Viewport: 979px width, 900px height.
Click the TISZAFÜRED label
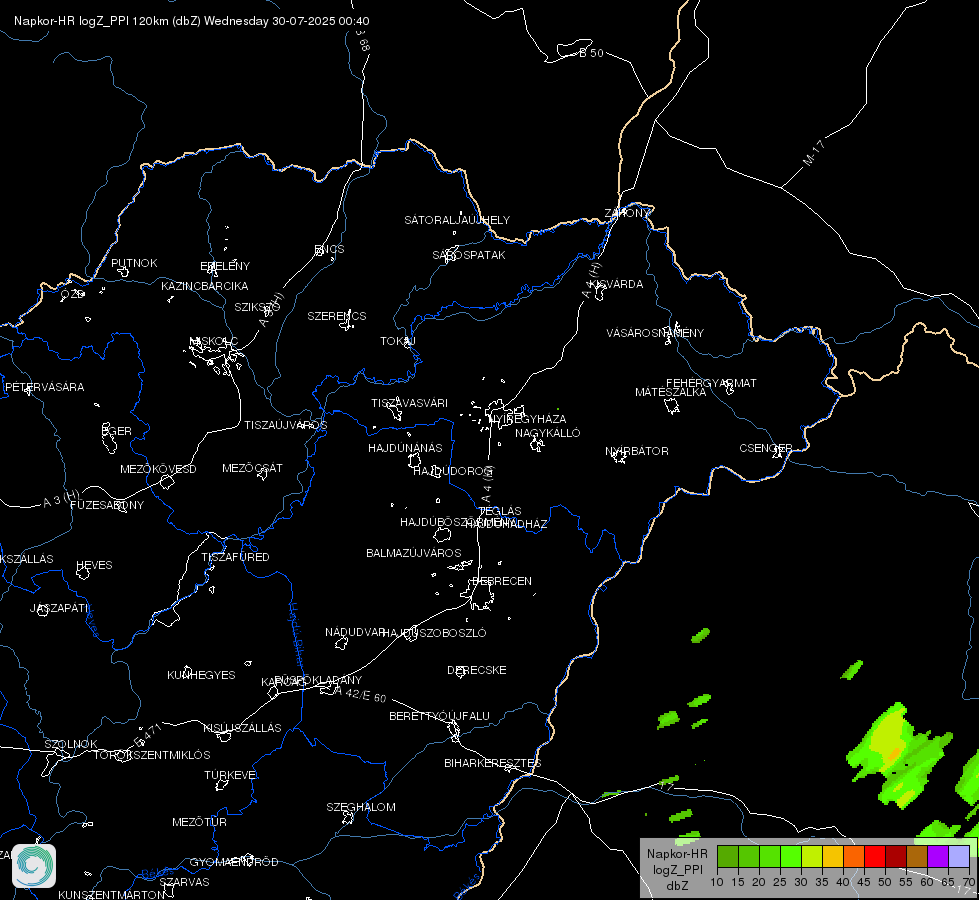[235, 556]
